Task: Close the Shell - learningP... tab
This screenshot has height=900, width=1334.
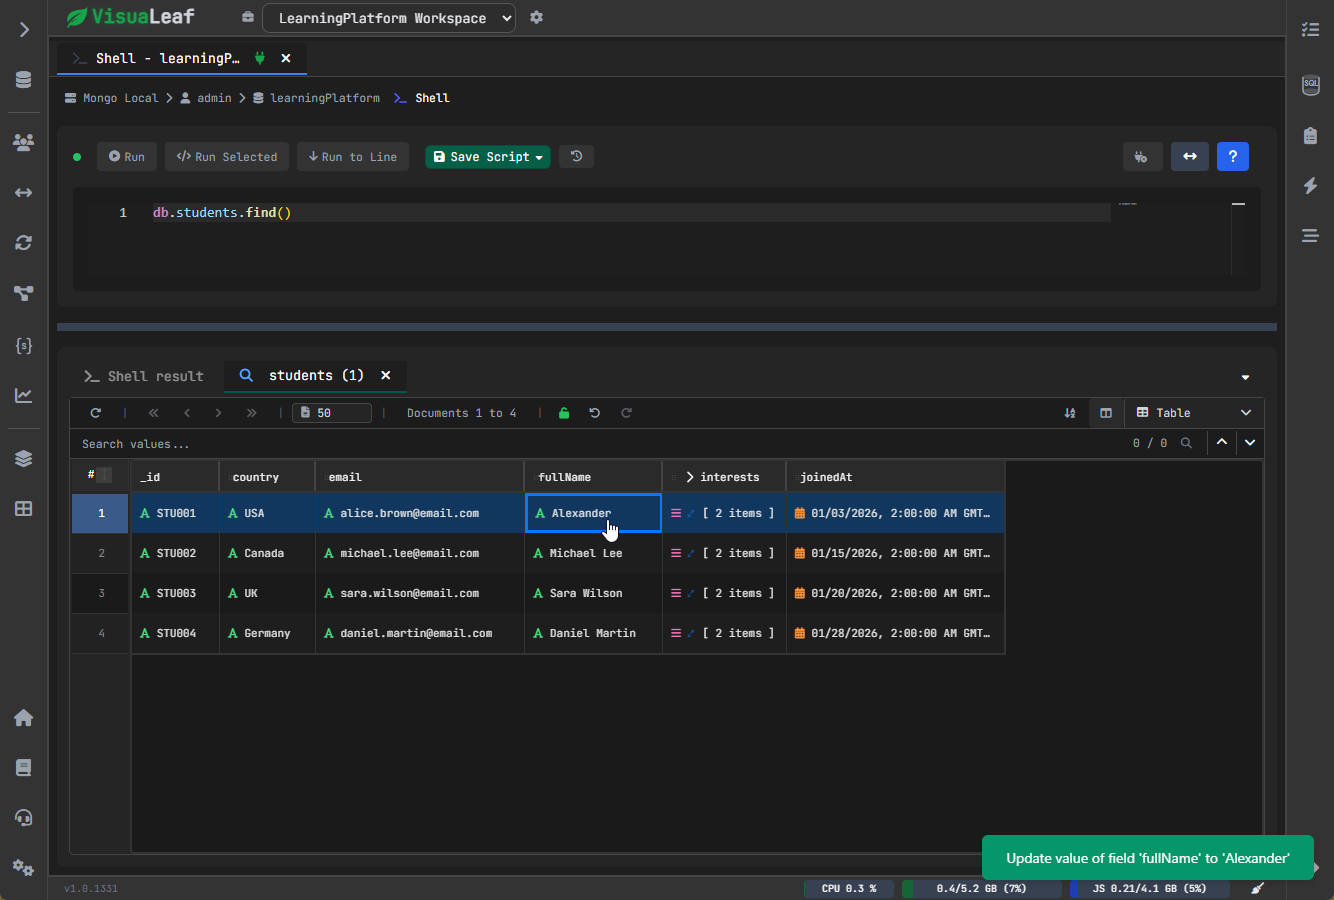Action: pyautogui.click(x=286, y=58)
